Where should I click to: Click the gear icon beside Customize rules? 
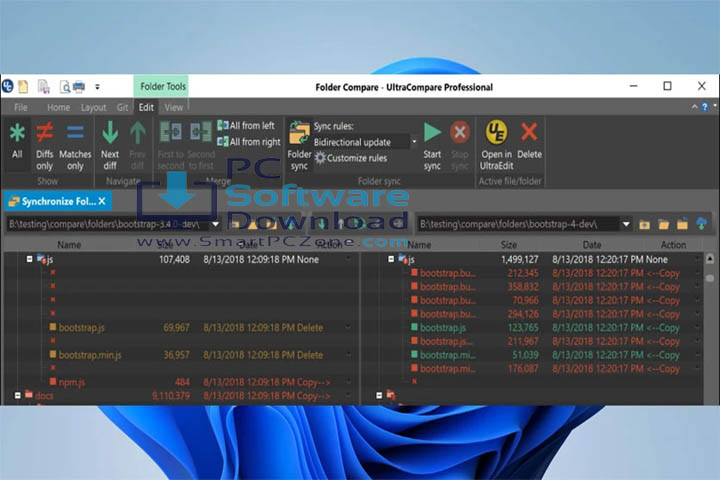320,158
